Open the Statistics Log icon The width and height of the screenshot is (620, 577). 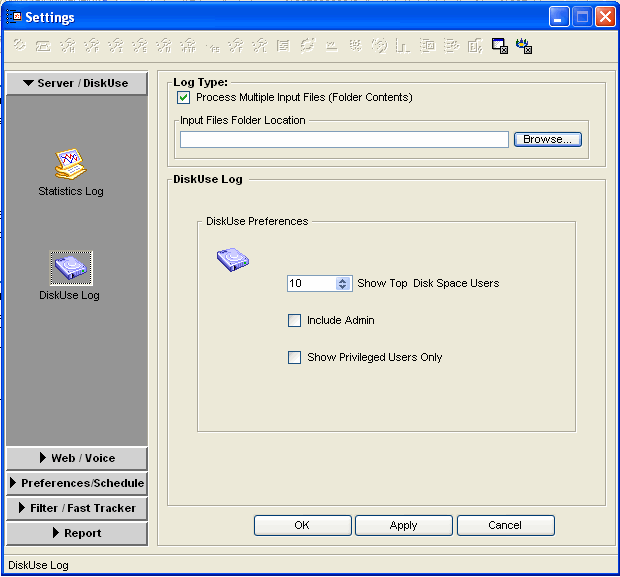click(x=70, y=163)
